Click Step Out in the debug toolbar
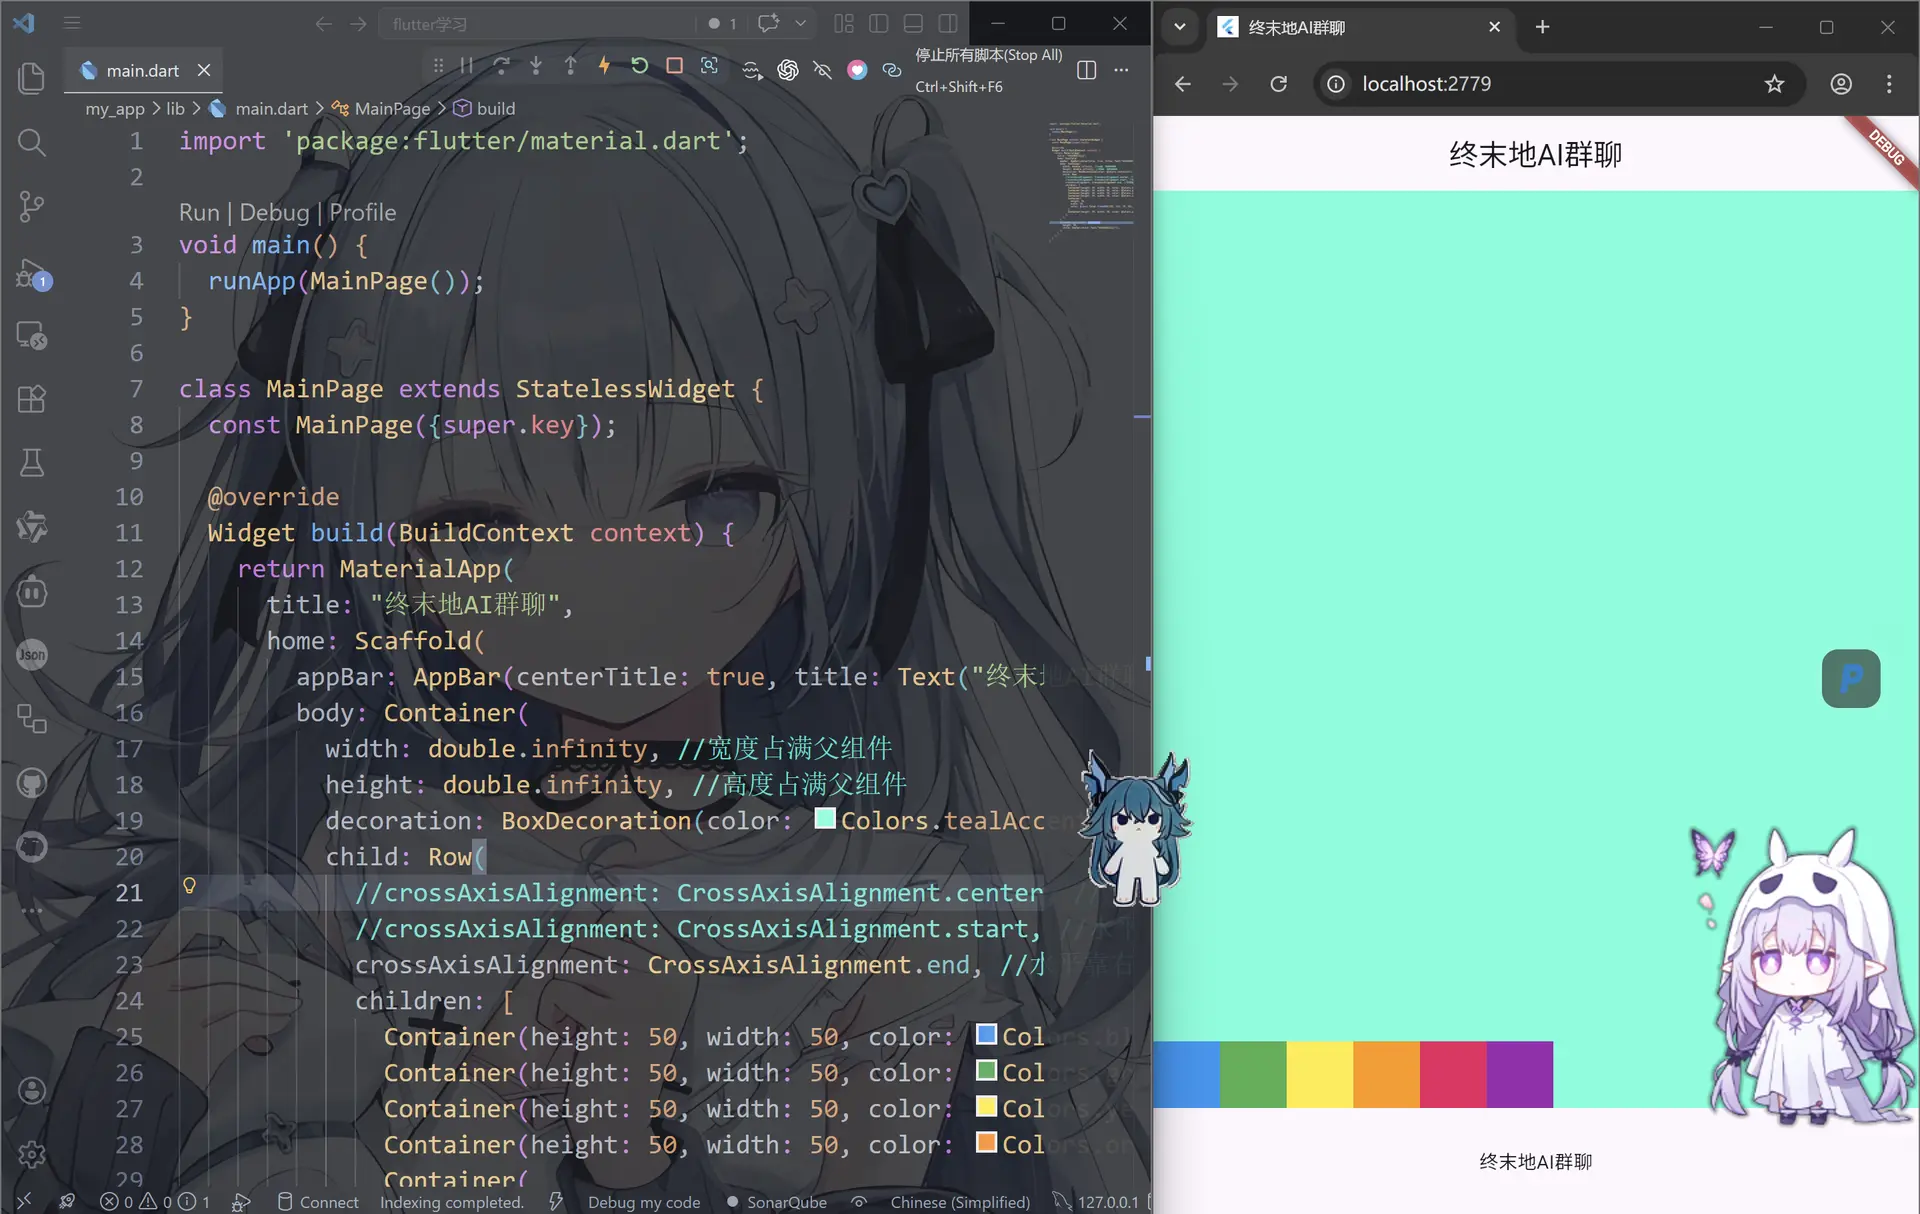The image size is (1920, 1214). click(570, 66)
